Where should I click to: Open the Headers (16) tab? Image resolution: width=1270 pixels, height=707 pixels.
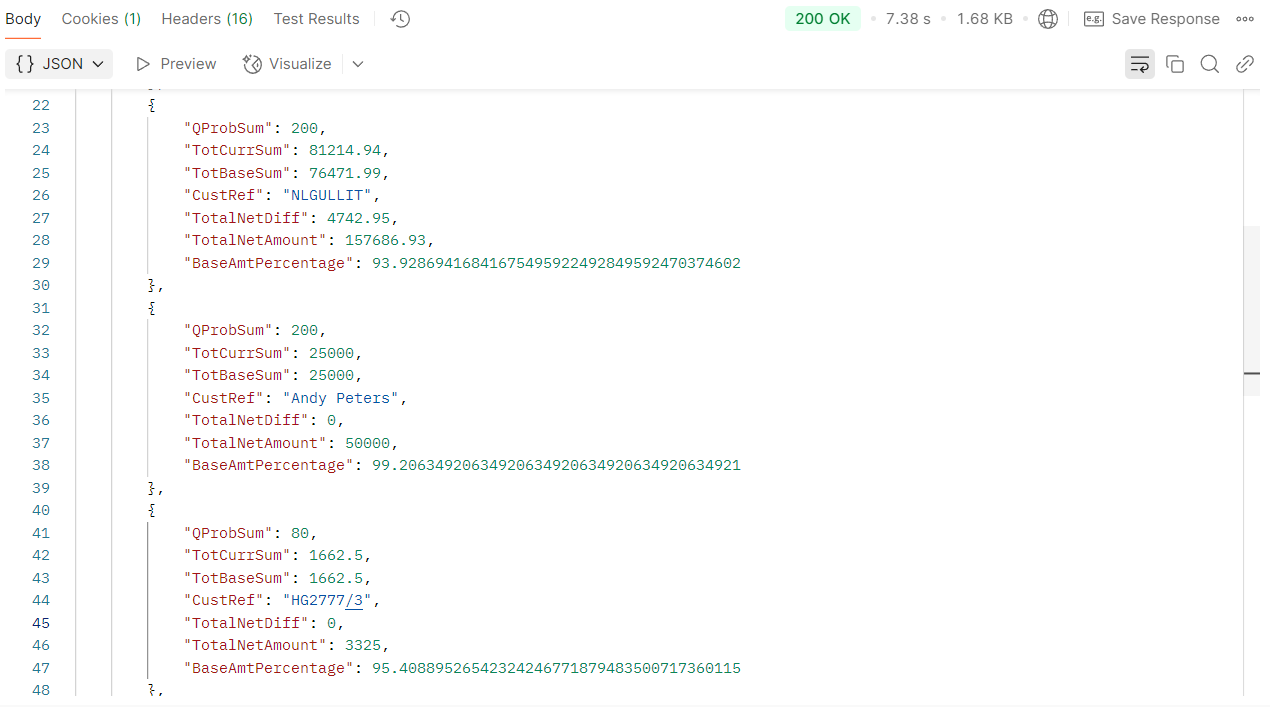tap(207, 19)
